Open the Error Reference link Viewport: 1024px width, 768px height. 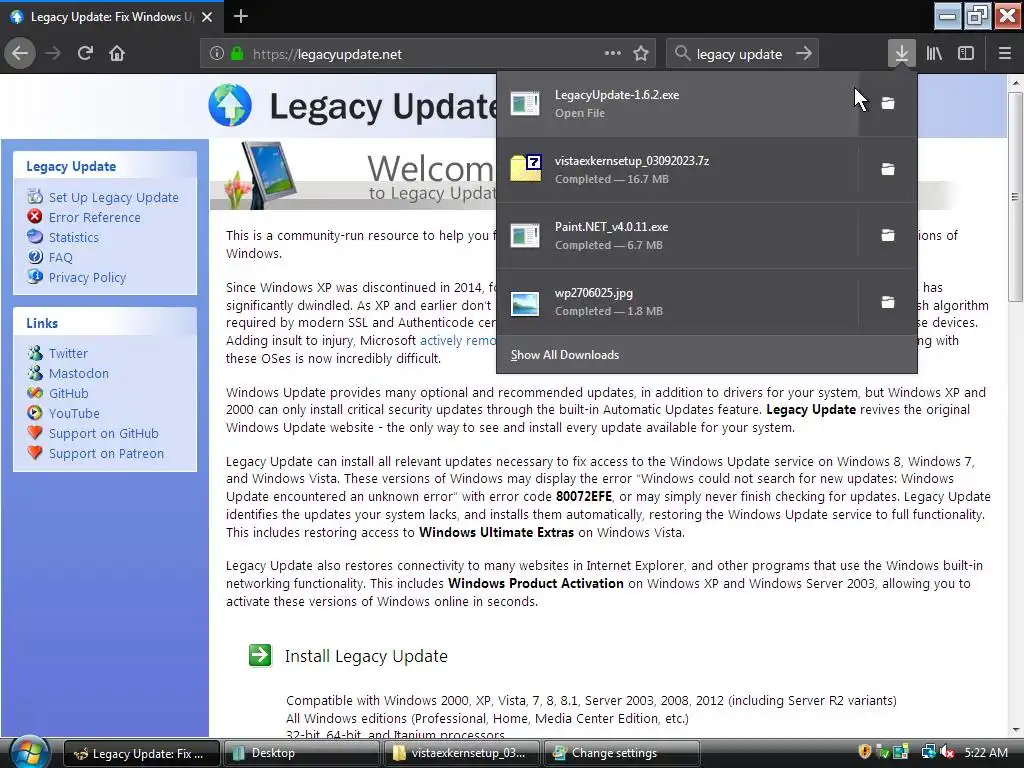point(94,217)
